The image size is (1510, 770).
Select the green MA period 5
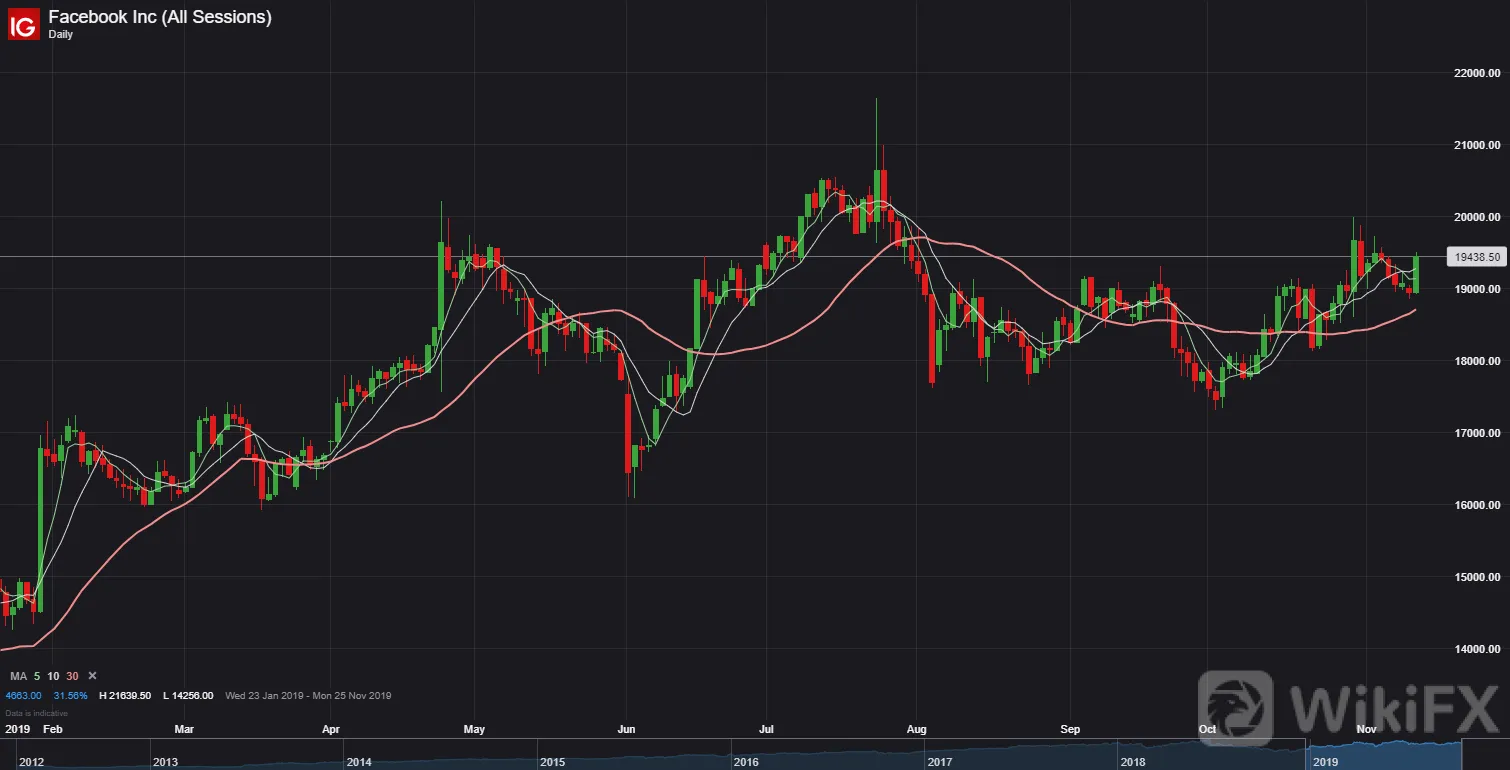tap(38, 677)
